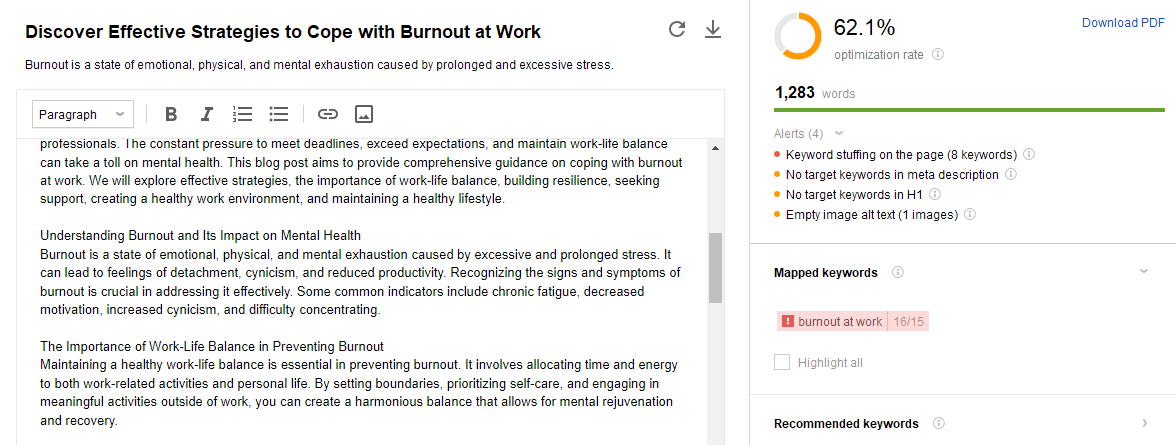This screenshot has height=445, width=1176.
Task: Click the editor's vertical scrollbar thumb
Action: pos(716,268)
